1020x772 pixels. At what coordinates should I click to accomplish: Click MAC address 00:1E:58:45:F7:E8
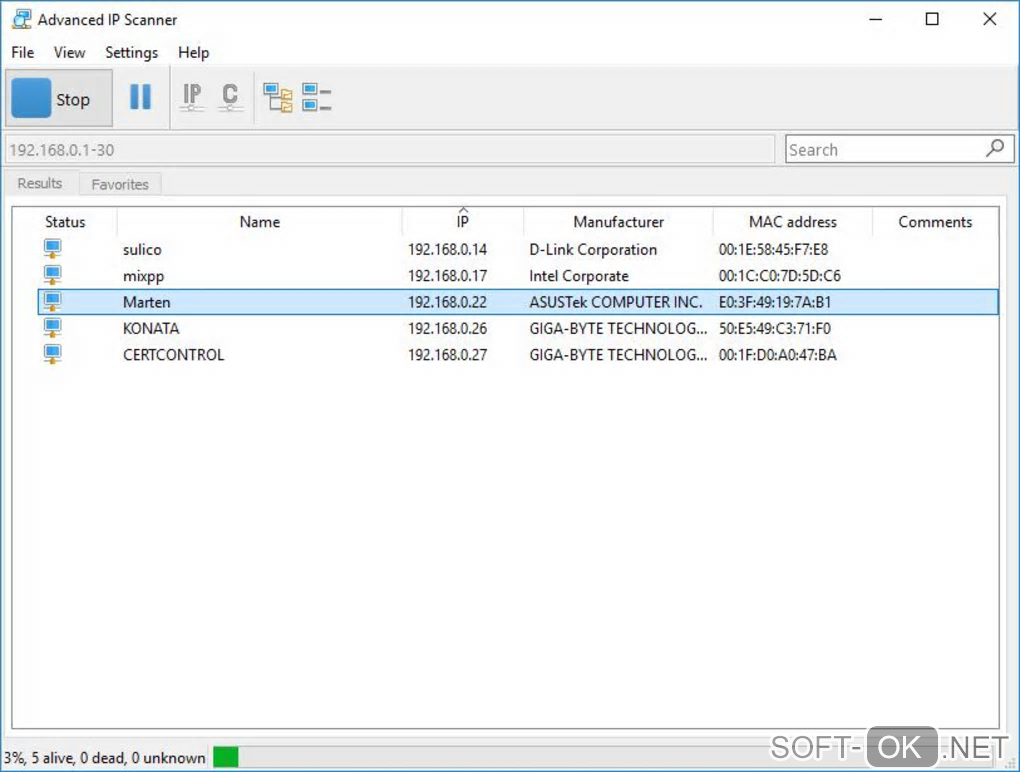773,250
